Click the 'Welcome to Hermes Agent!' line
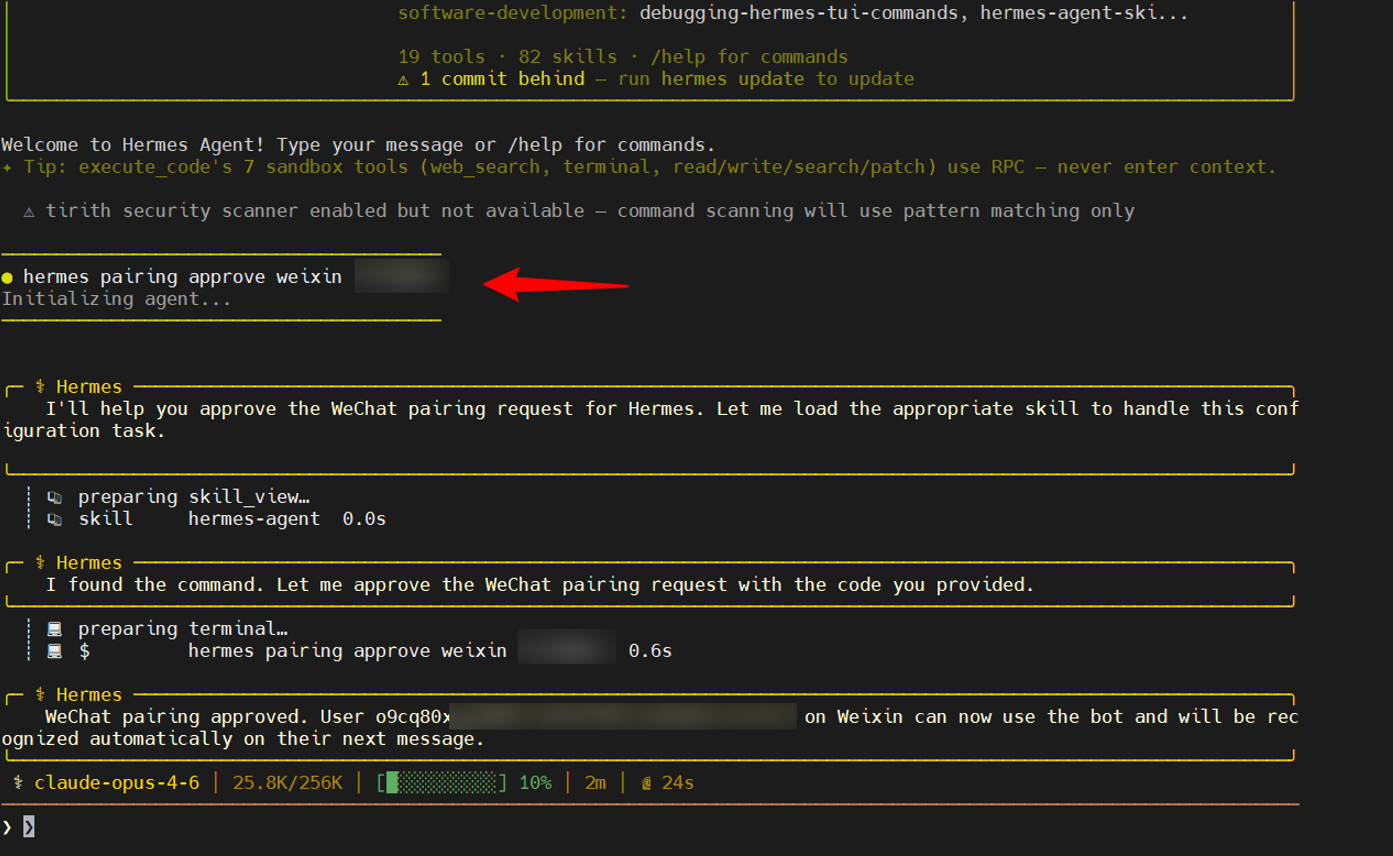Image resolution: width=1393 pixels, height=856 pixels. [359, 145]
